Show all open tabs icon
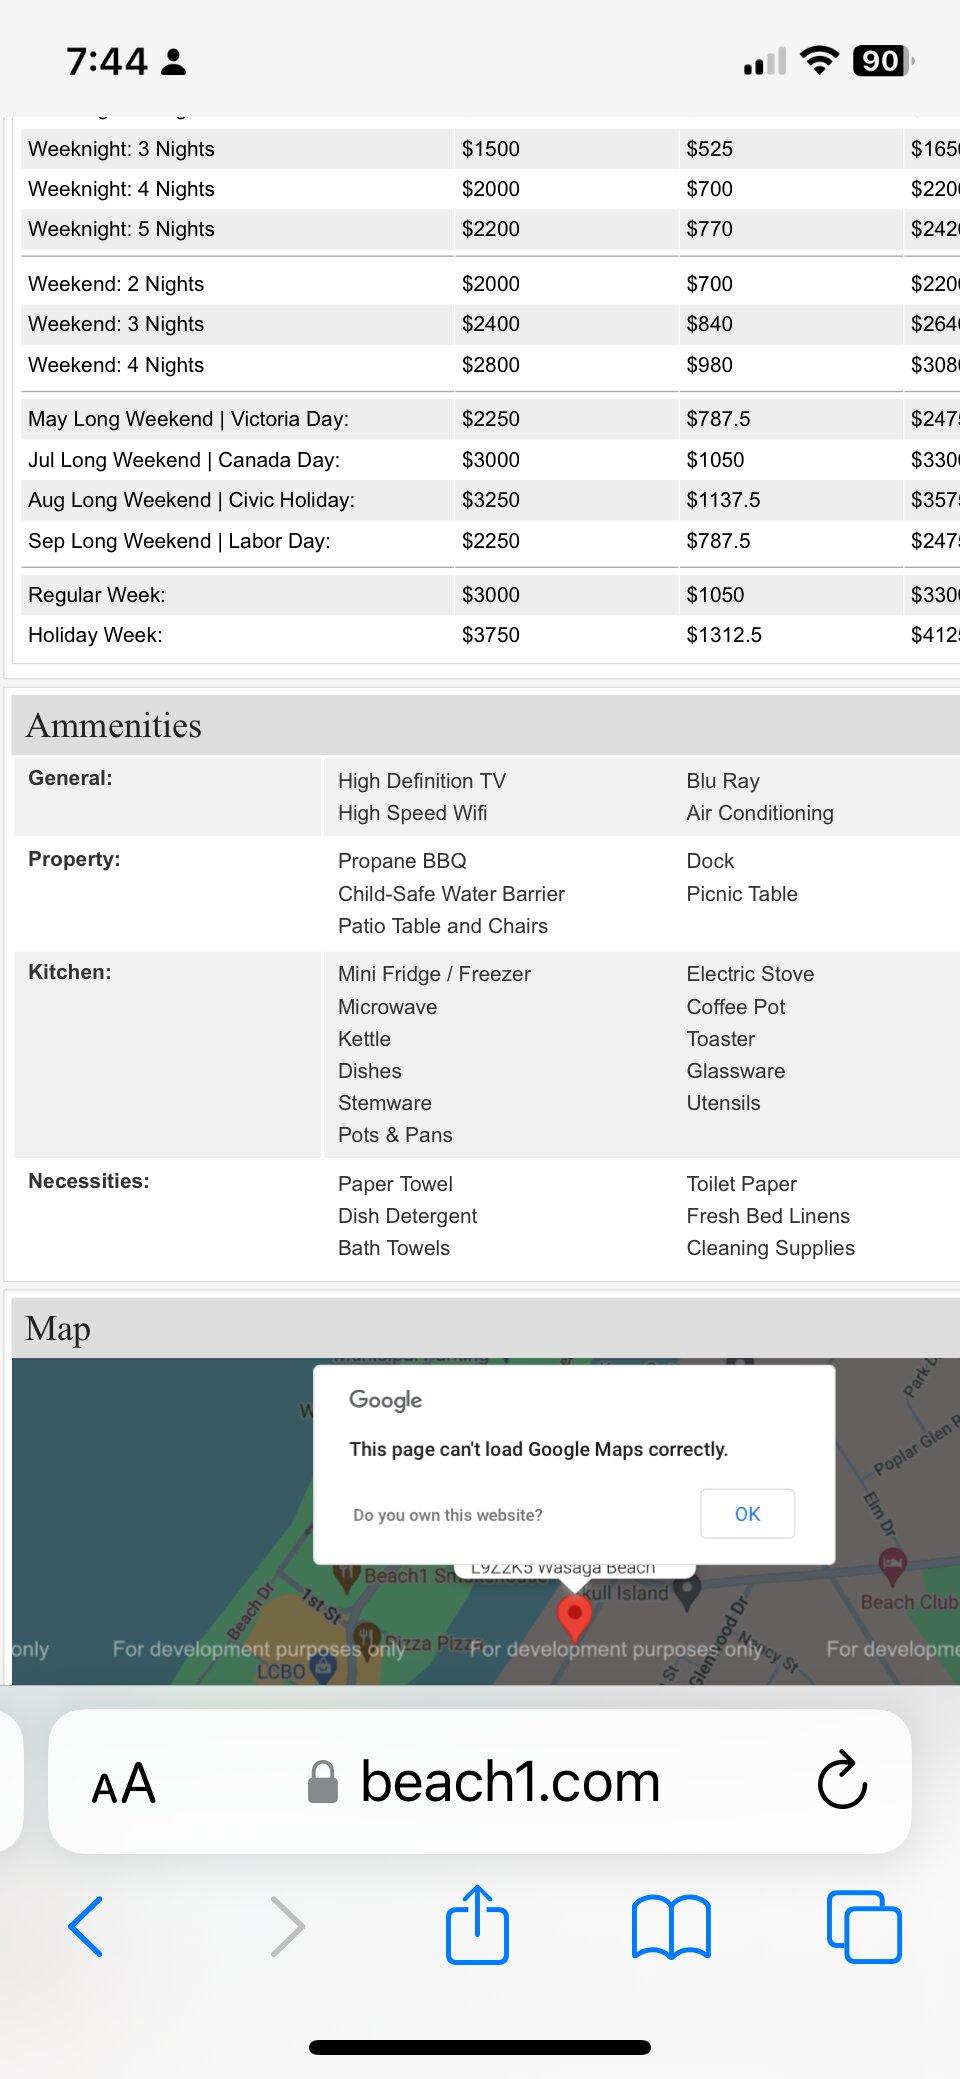The image size is (960, 2079). (864, 1926)
